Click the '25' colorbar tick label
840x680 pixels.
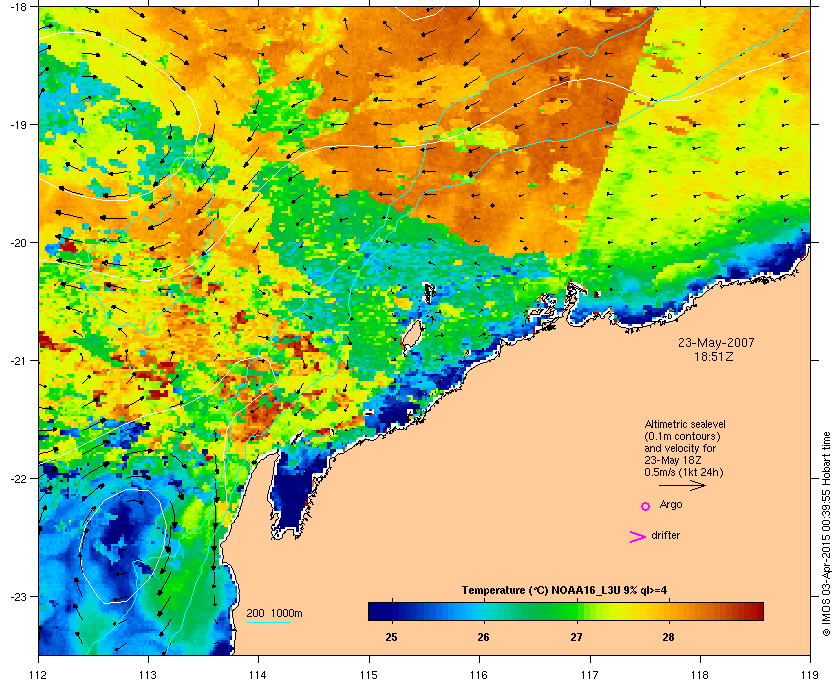tap(392, 637)
